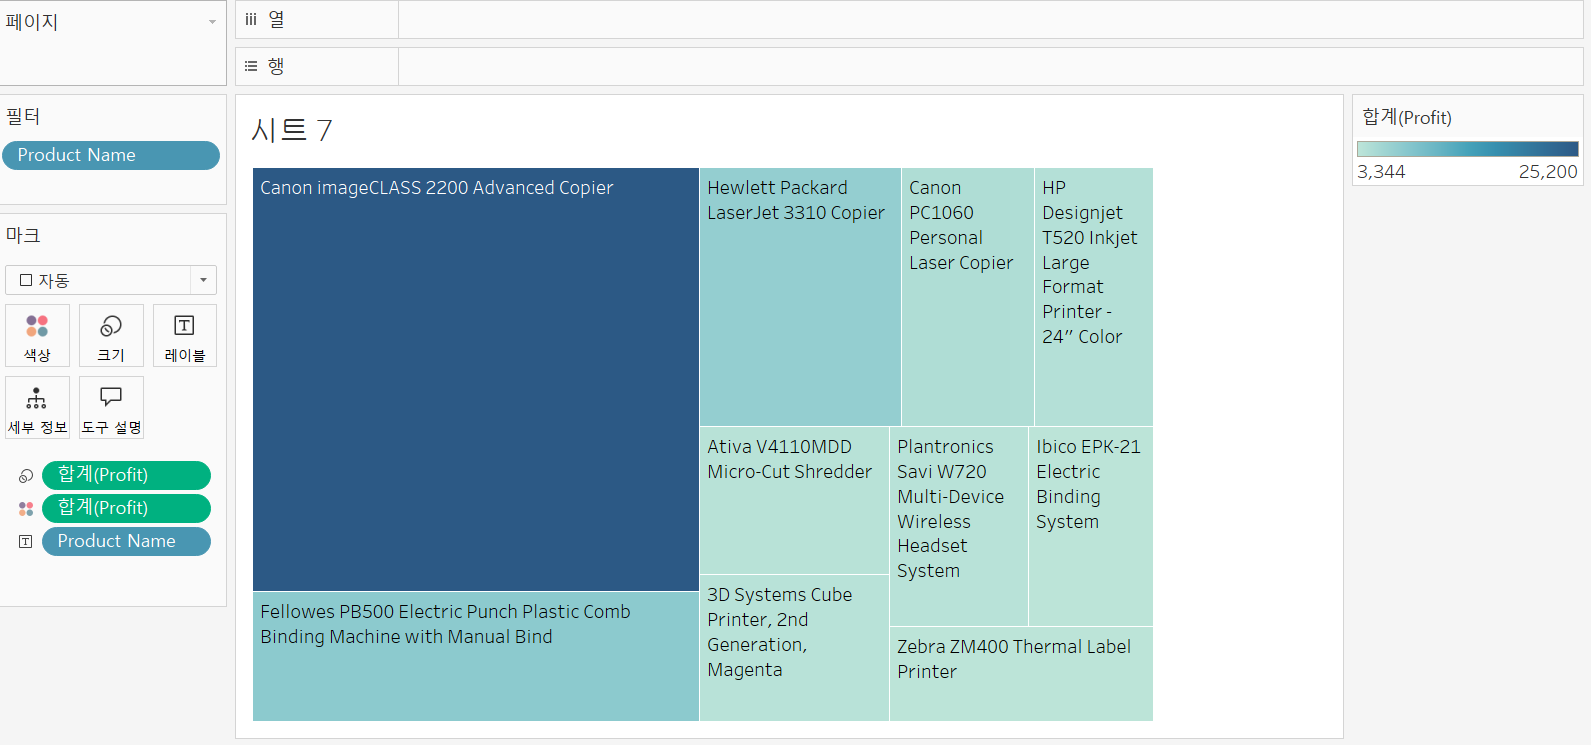Select the 합계(Profit) color pill
The height and width of the screenshot is (745, 1591).
click(126, 508)
